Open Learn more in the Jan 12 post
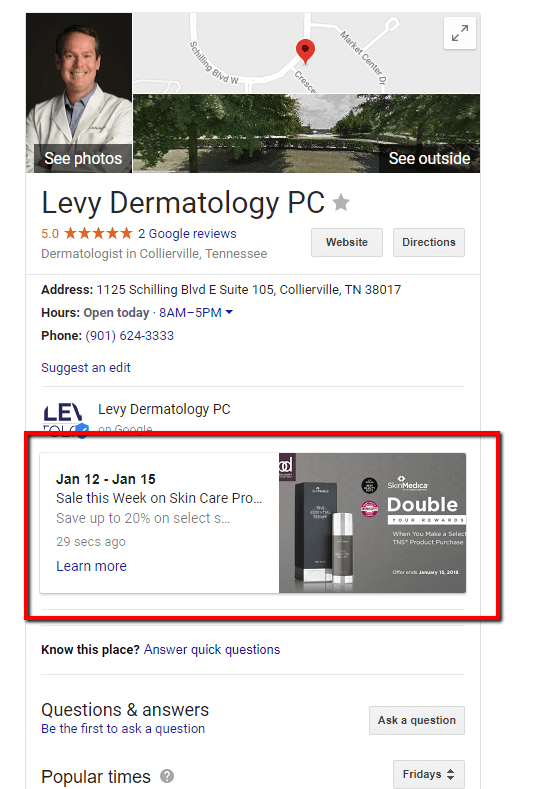The width and height of the screenshot is (536, 789). tap(91, 566)
